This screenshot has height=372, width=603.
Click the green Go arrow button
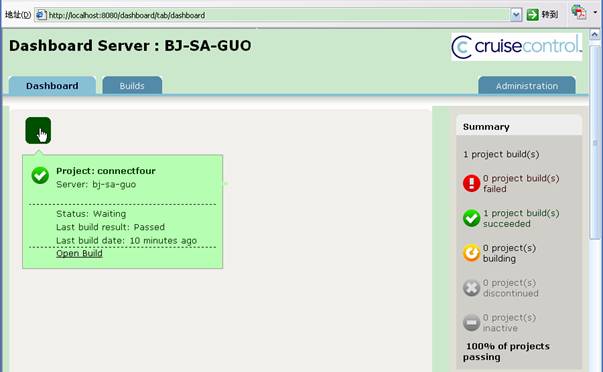(532, 15)
